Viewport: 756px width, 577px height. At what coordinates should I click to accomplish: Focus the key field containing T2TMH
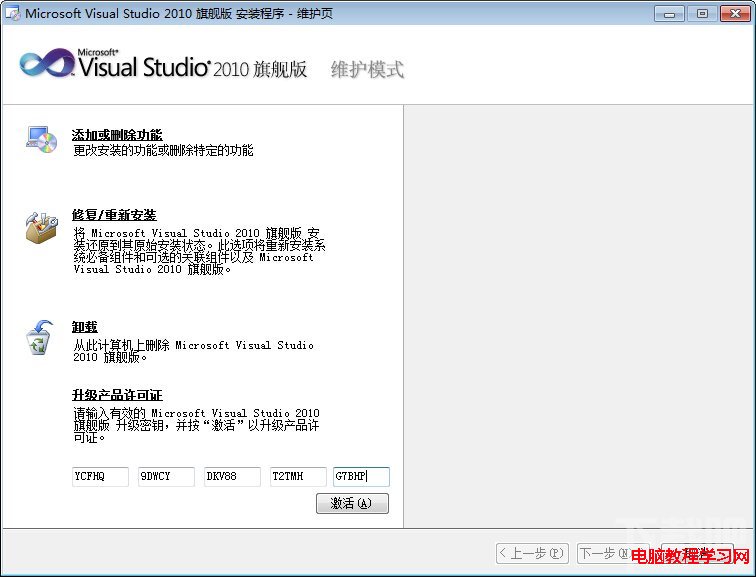pos(298,476)
